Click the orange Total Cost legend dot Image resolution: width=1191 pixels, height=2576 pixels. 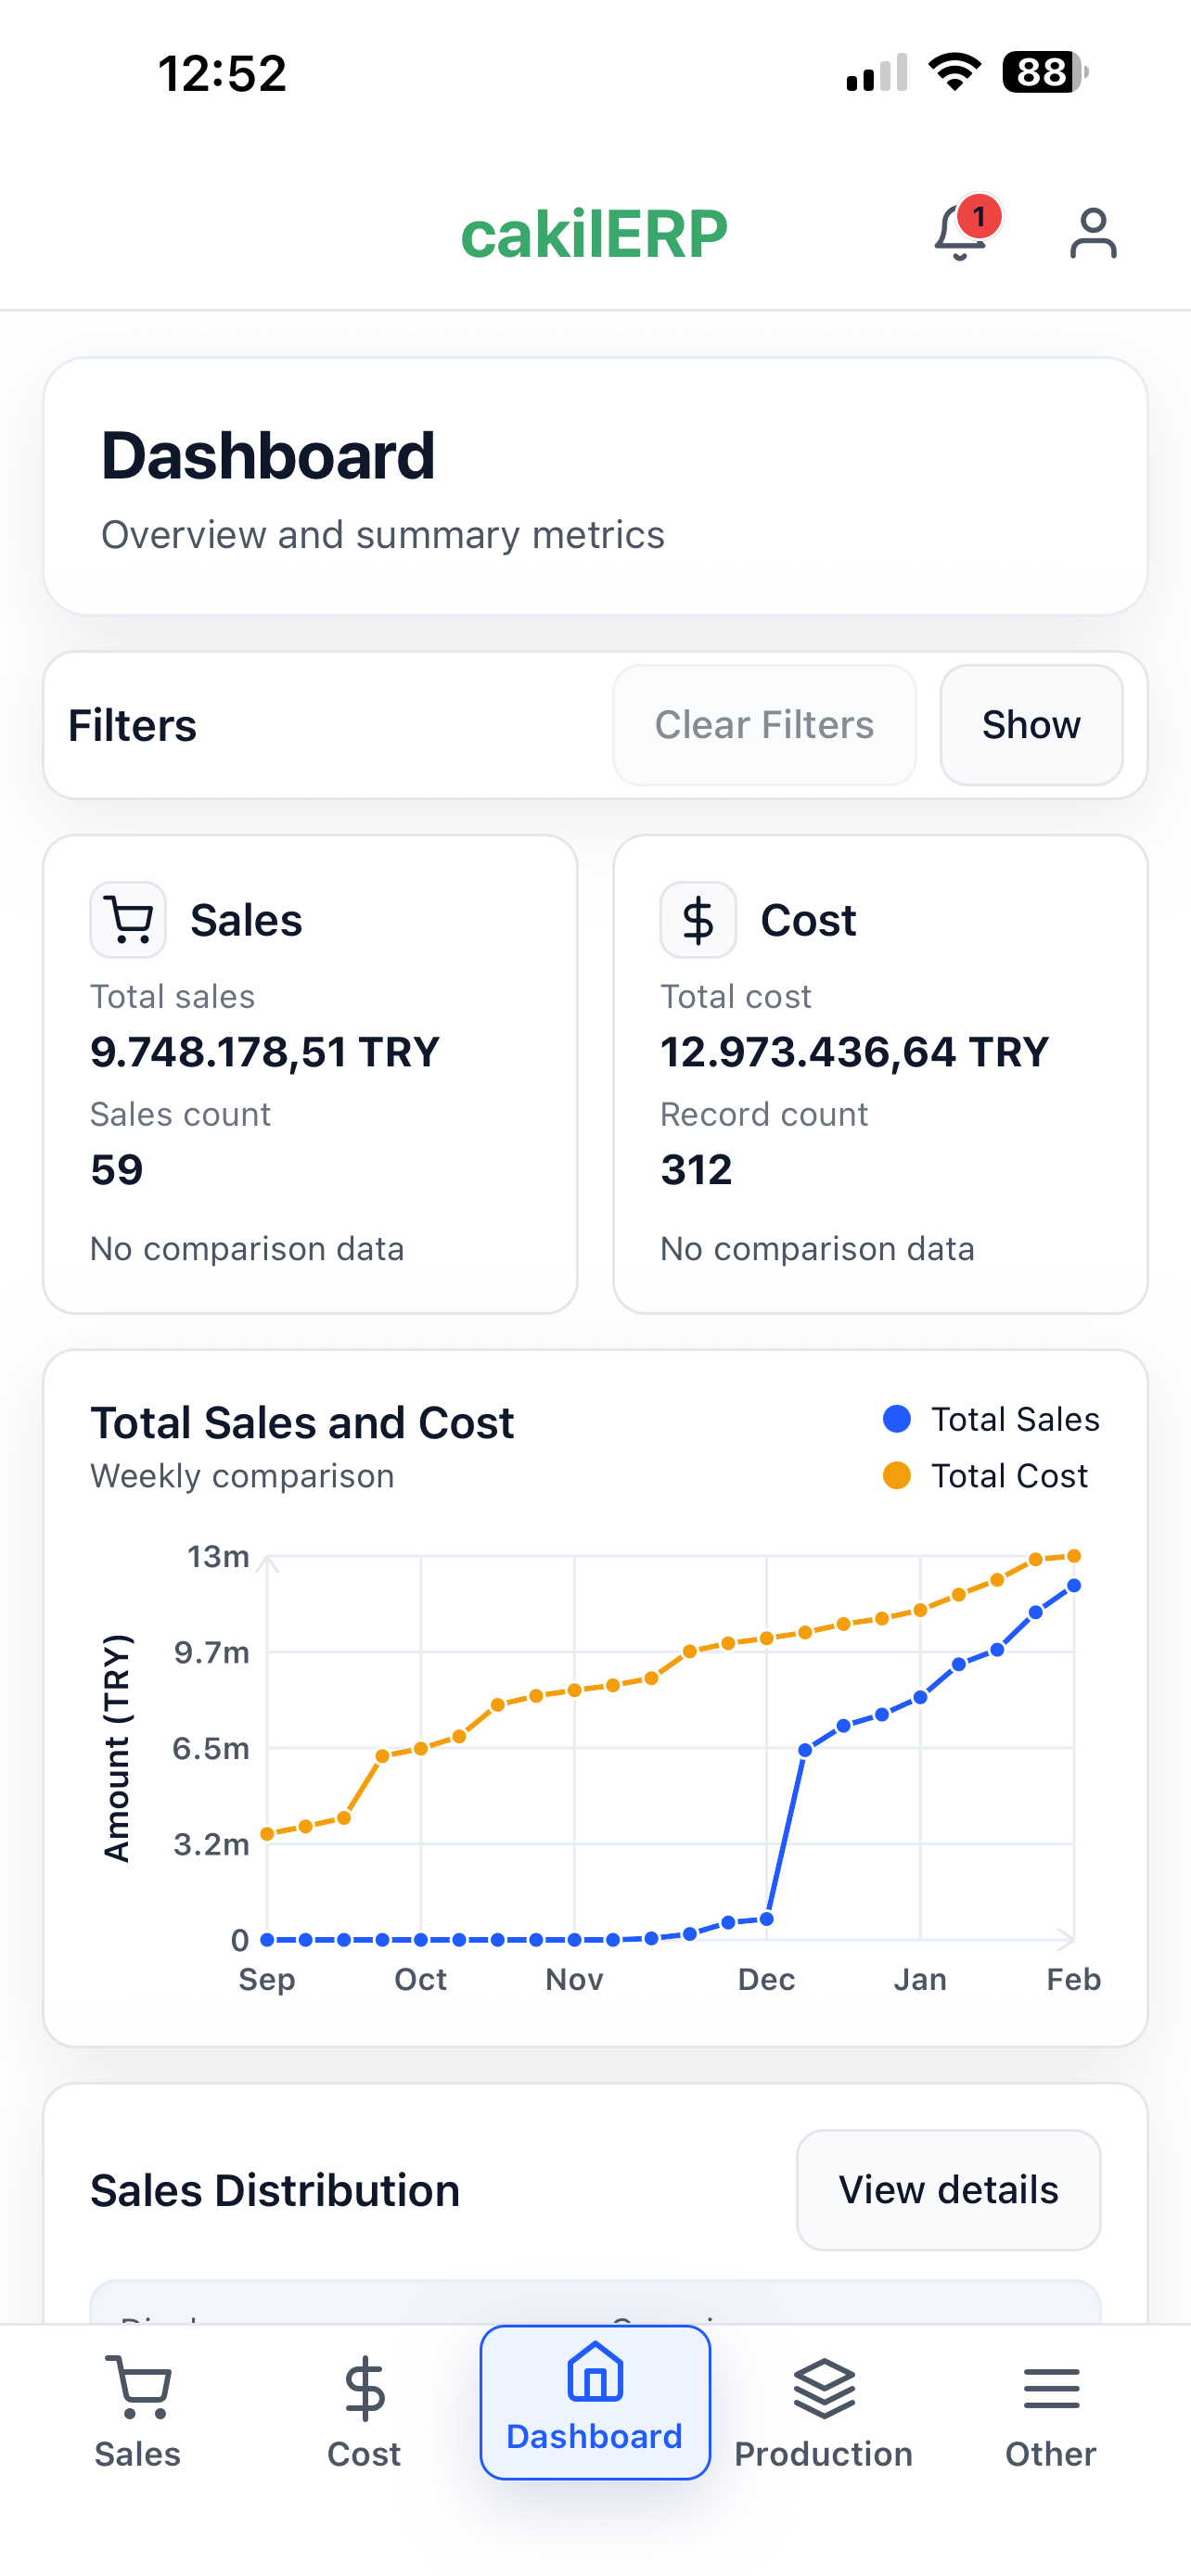pos(897,1476)
